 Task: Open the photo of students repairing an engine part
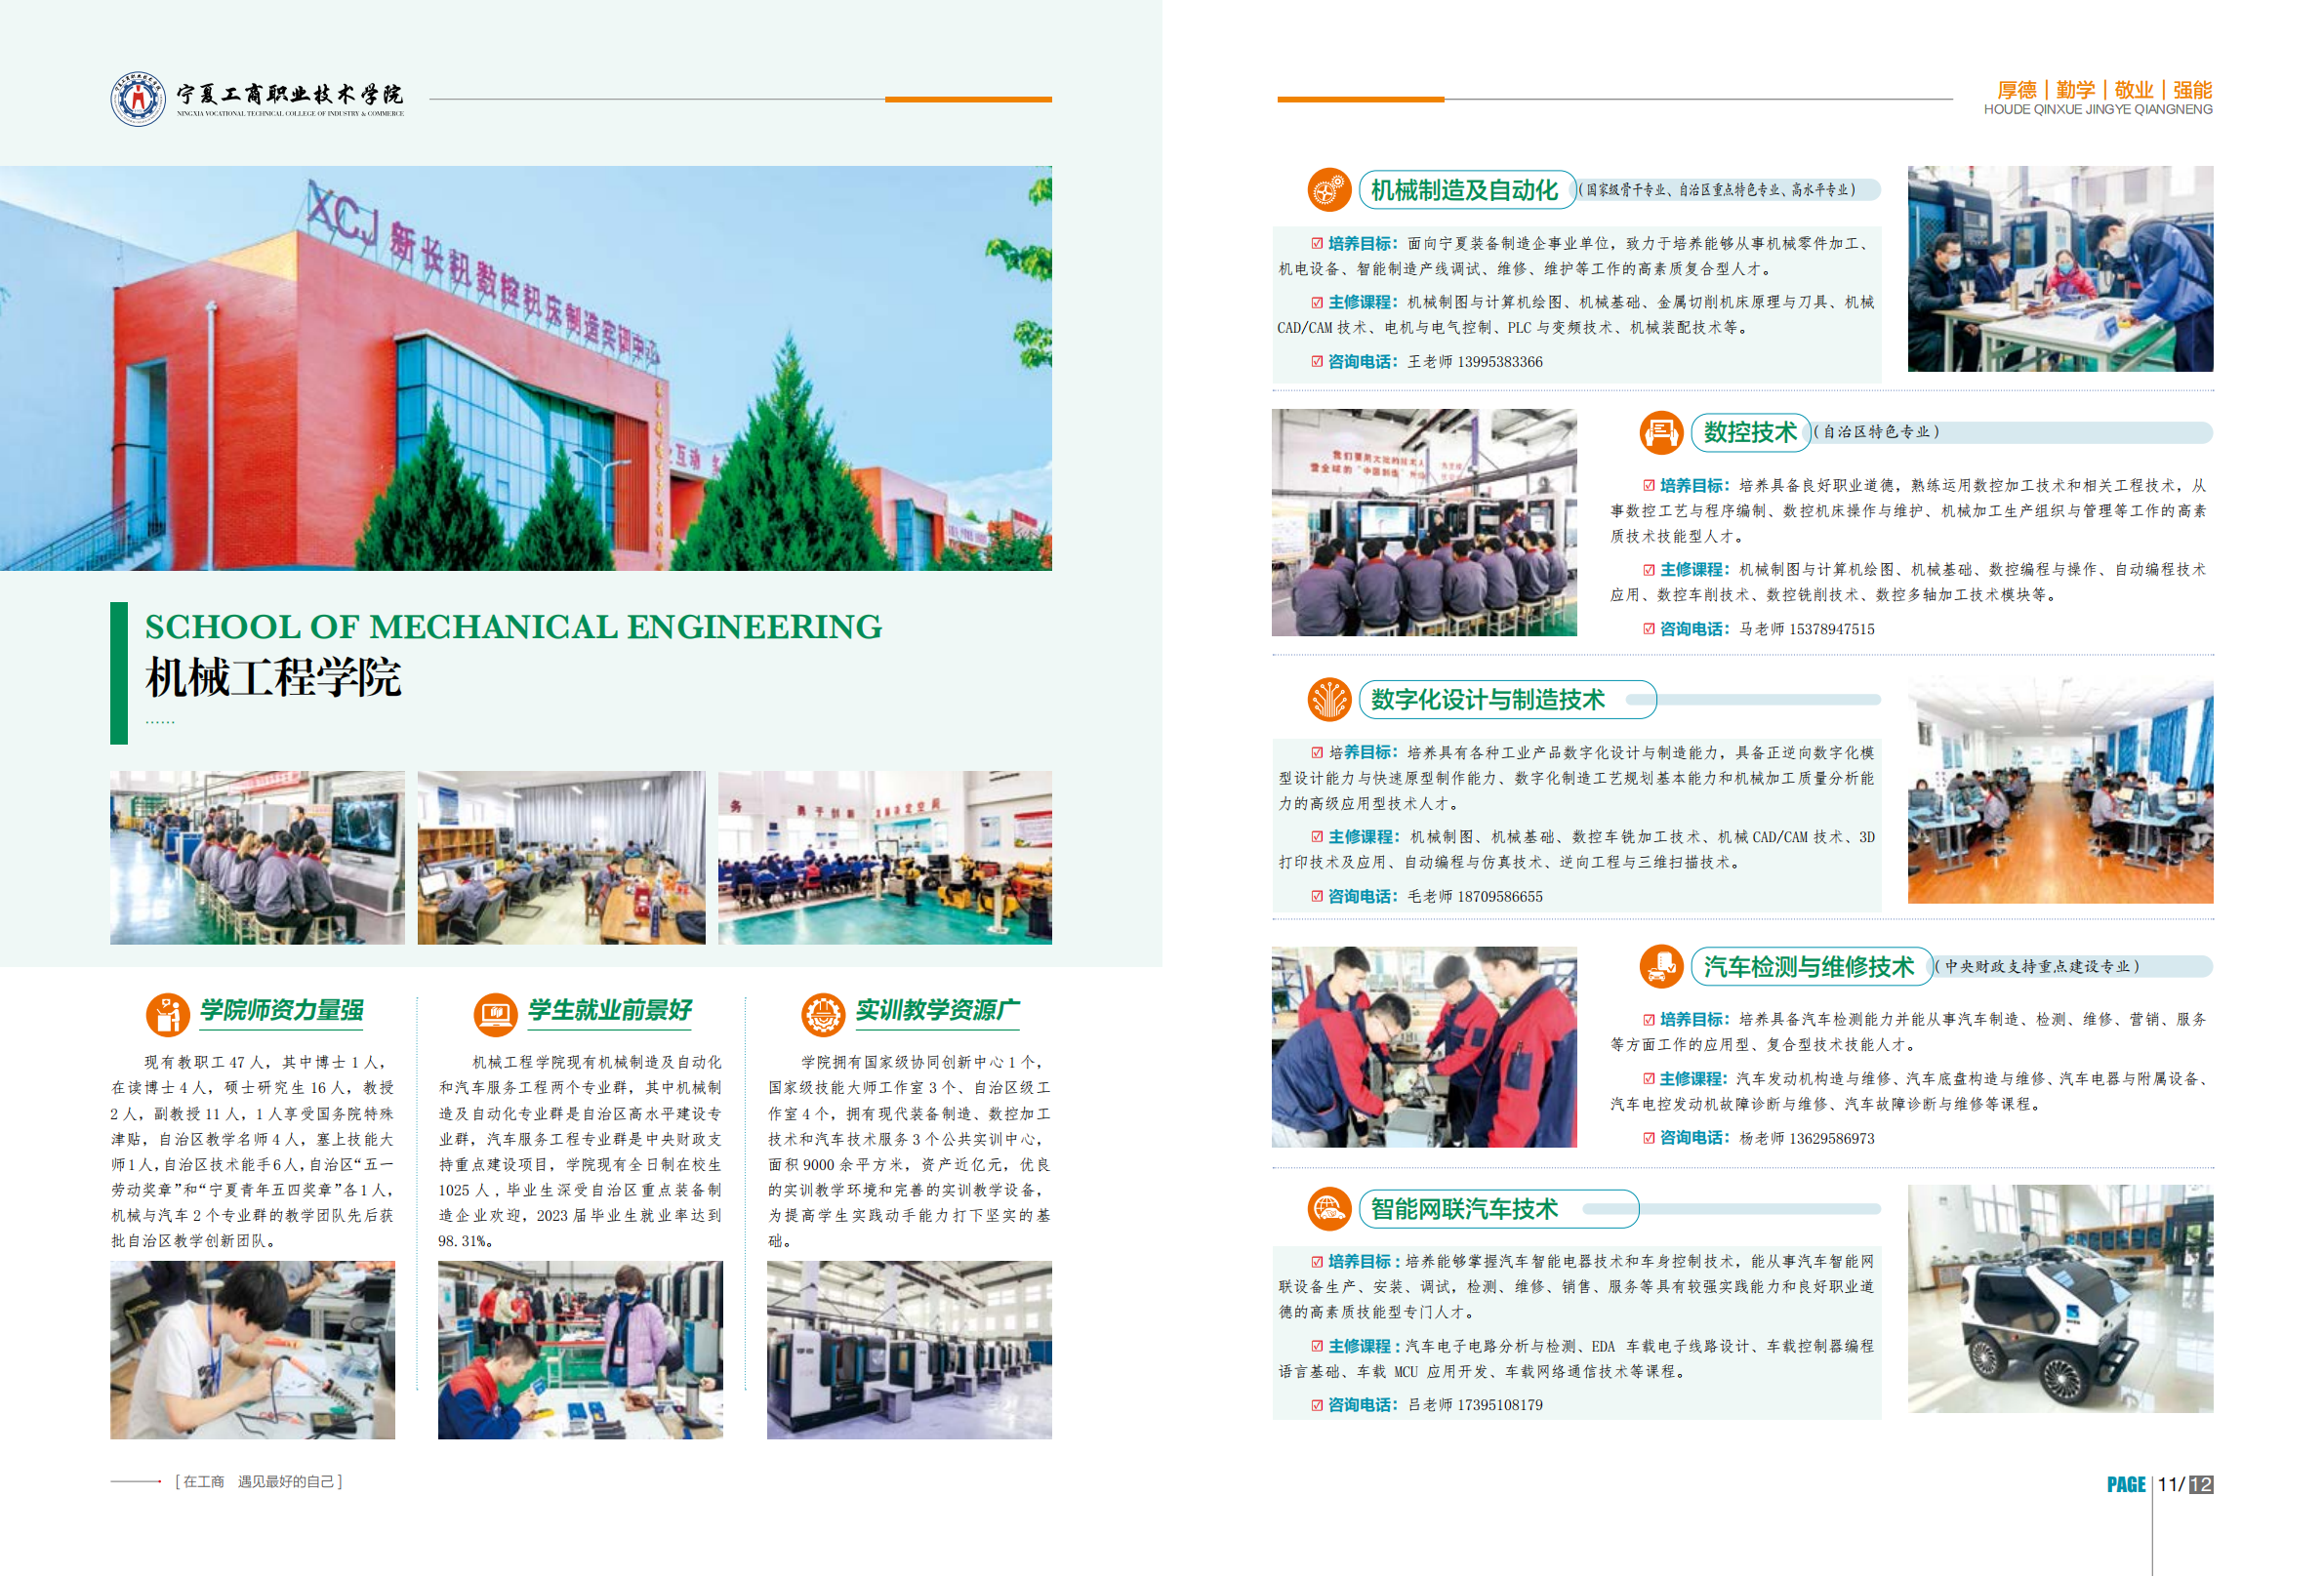click(x=1424, y=1047)
